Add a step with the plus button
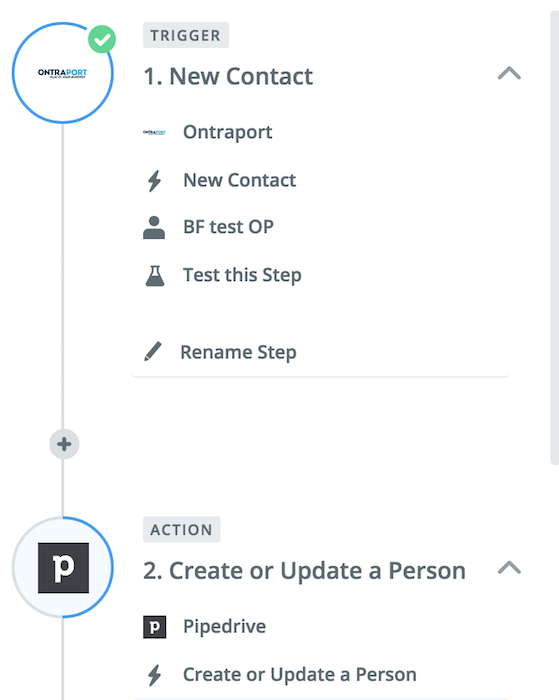Screen dimensions: 559x700 64,444
